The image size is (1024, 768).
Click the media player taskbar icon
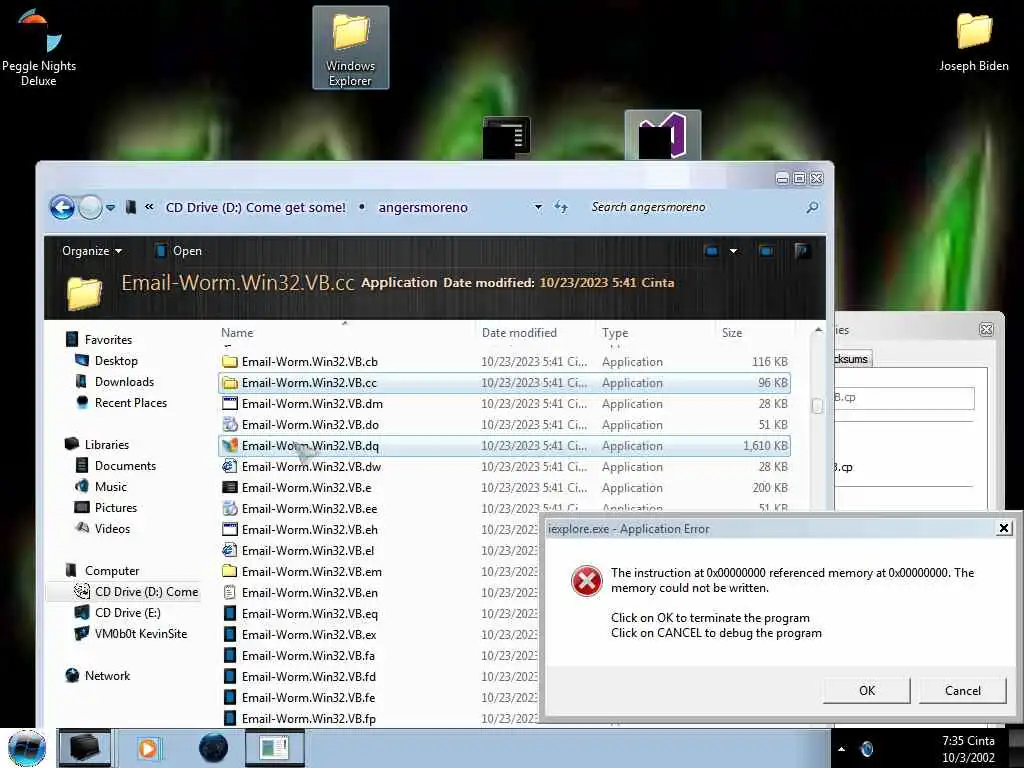click(x=148, y=748)
